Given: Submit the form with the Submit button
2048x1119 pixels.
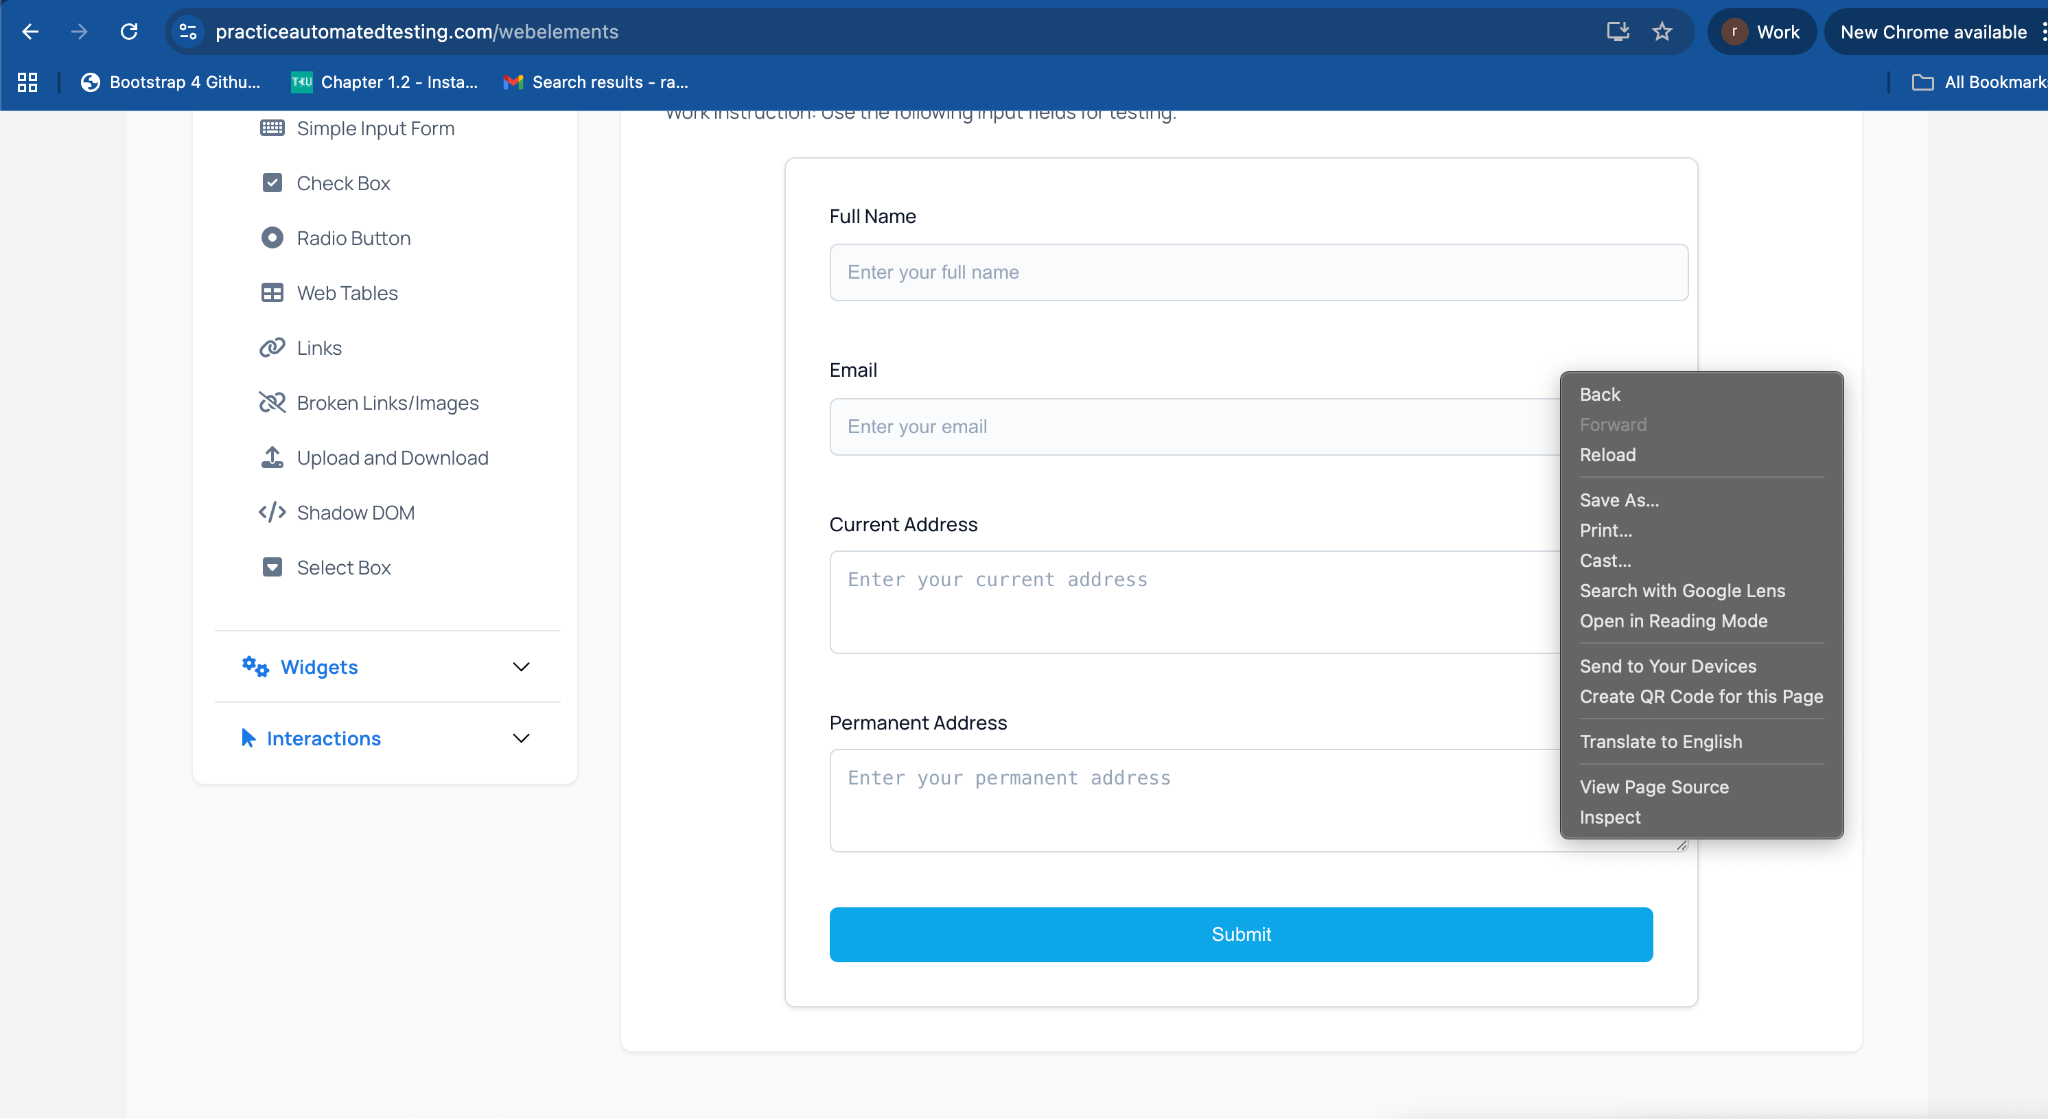Looking at the screenshot, I should coord(1241,934).
